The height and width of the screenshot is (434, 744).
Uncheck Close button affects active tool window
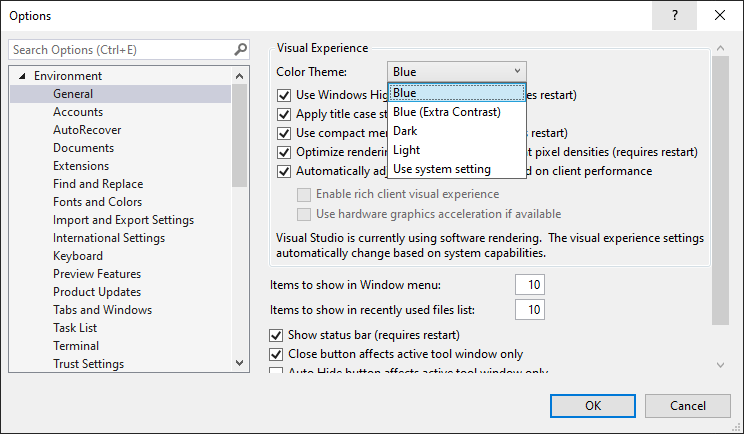point(277,354)
